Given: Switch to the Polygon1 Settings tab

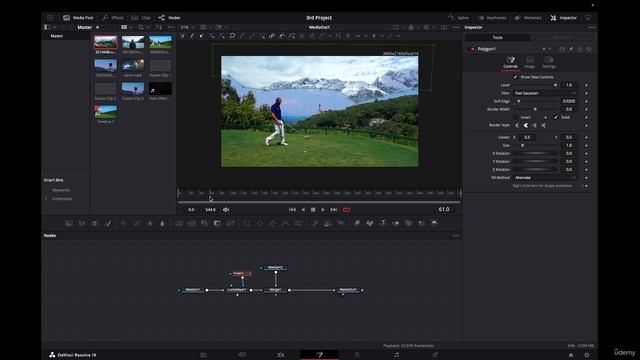Looking at the screenshot, I should (549, 62).
